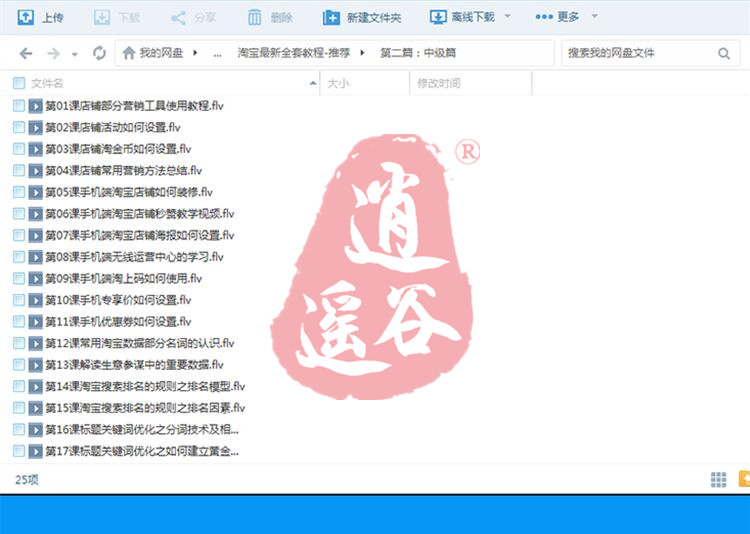The image size is (750, 534).
Task: Click video icon of 第09课手机端淘上码如何使用.flv
Action: (x=35, y=278)
